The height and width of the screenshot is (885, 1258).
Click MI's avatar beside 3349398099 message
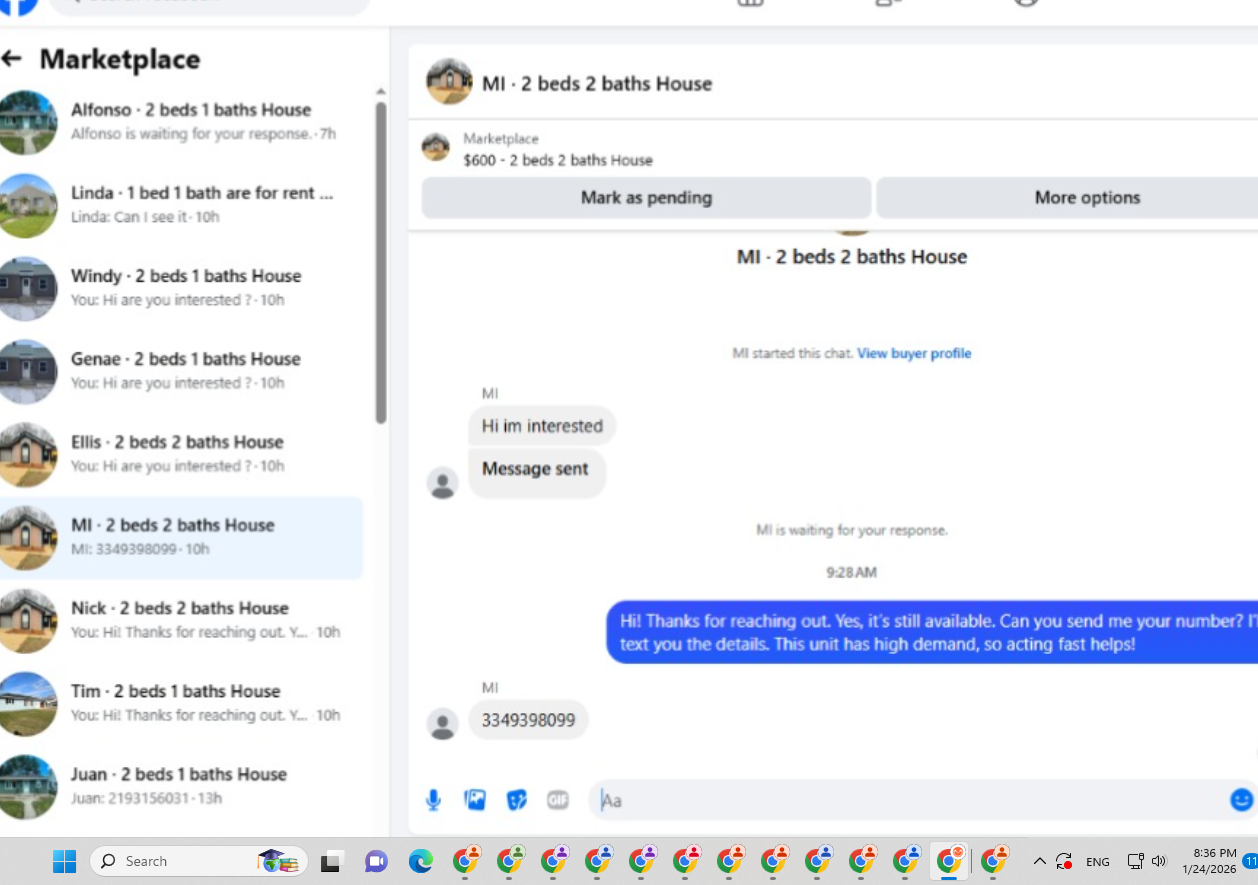442,723
